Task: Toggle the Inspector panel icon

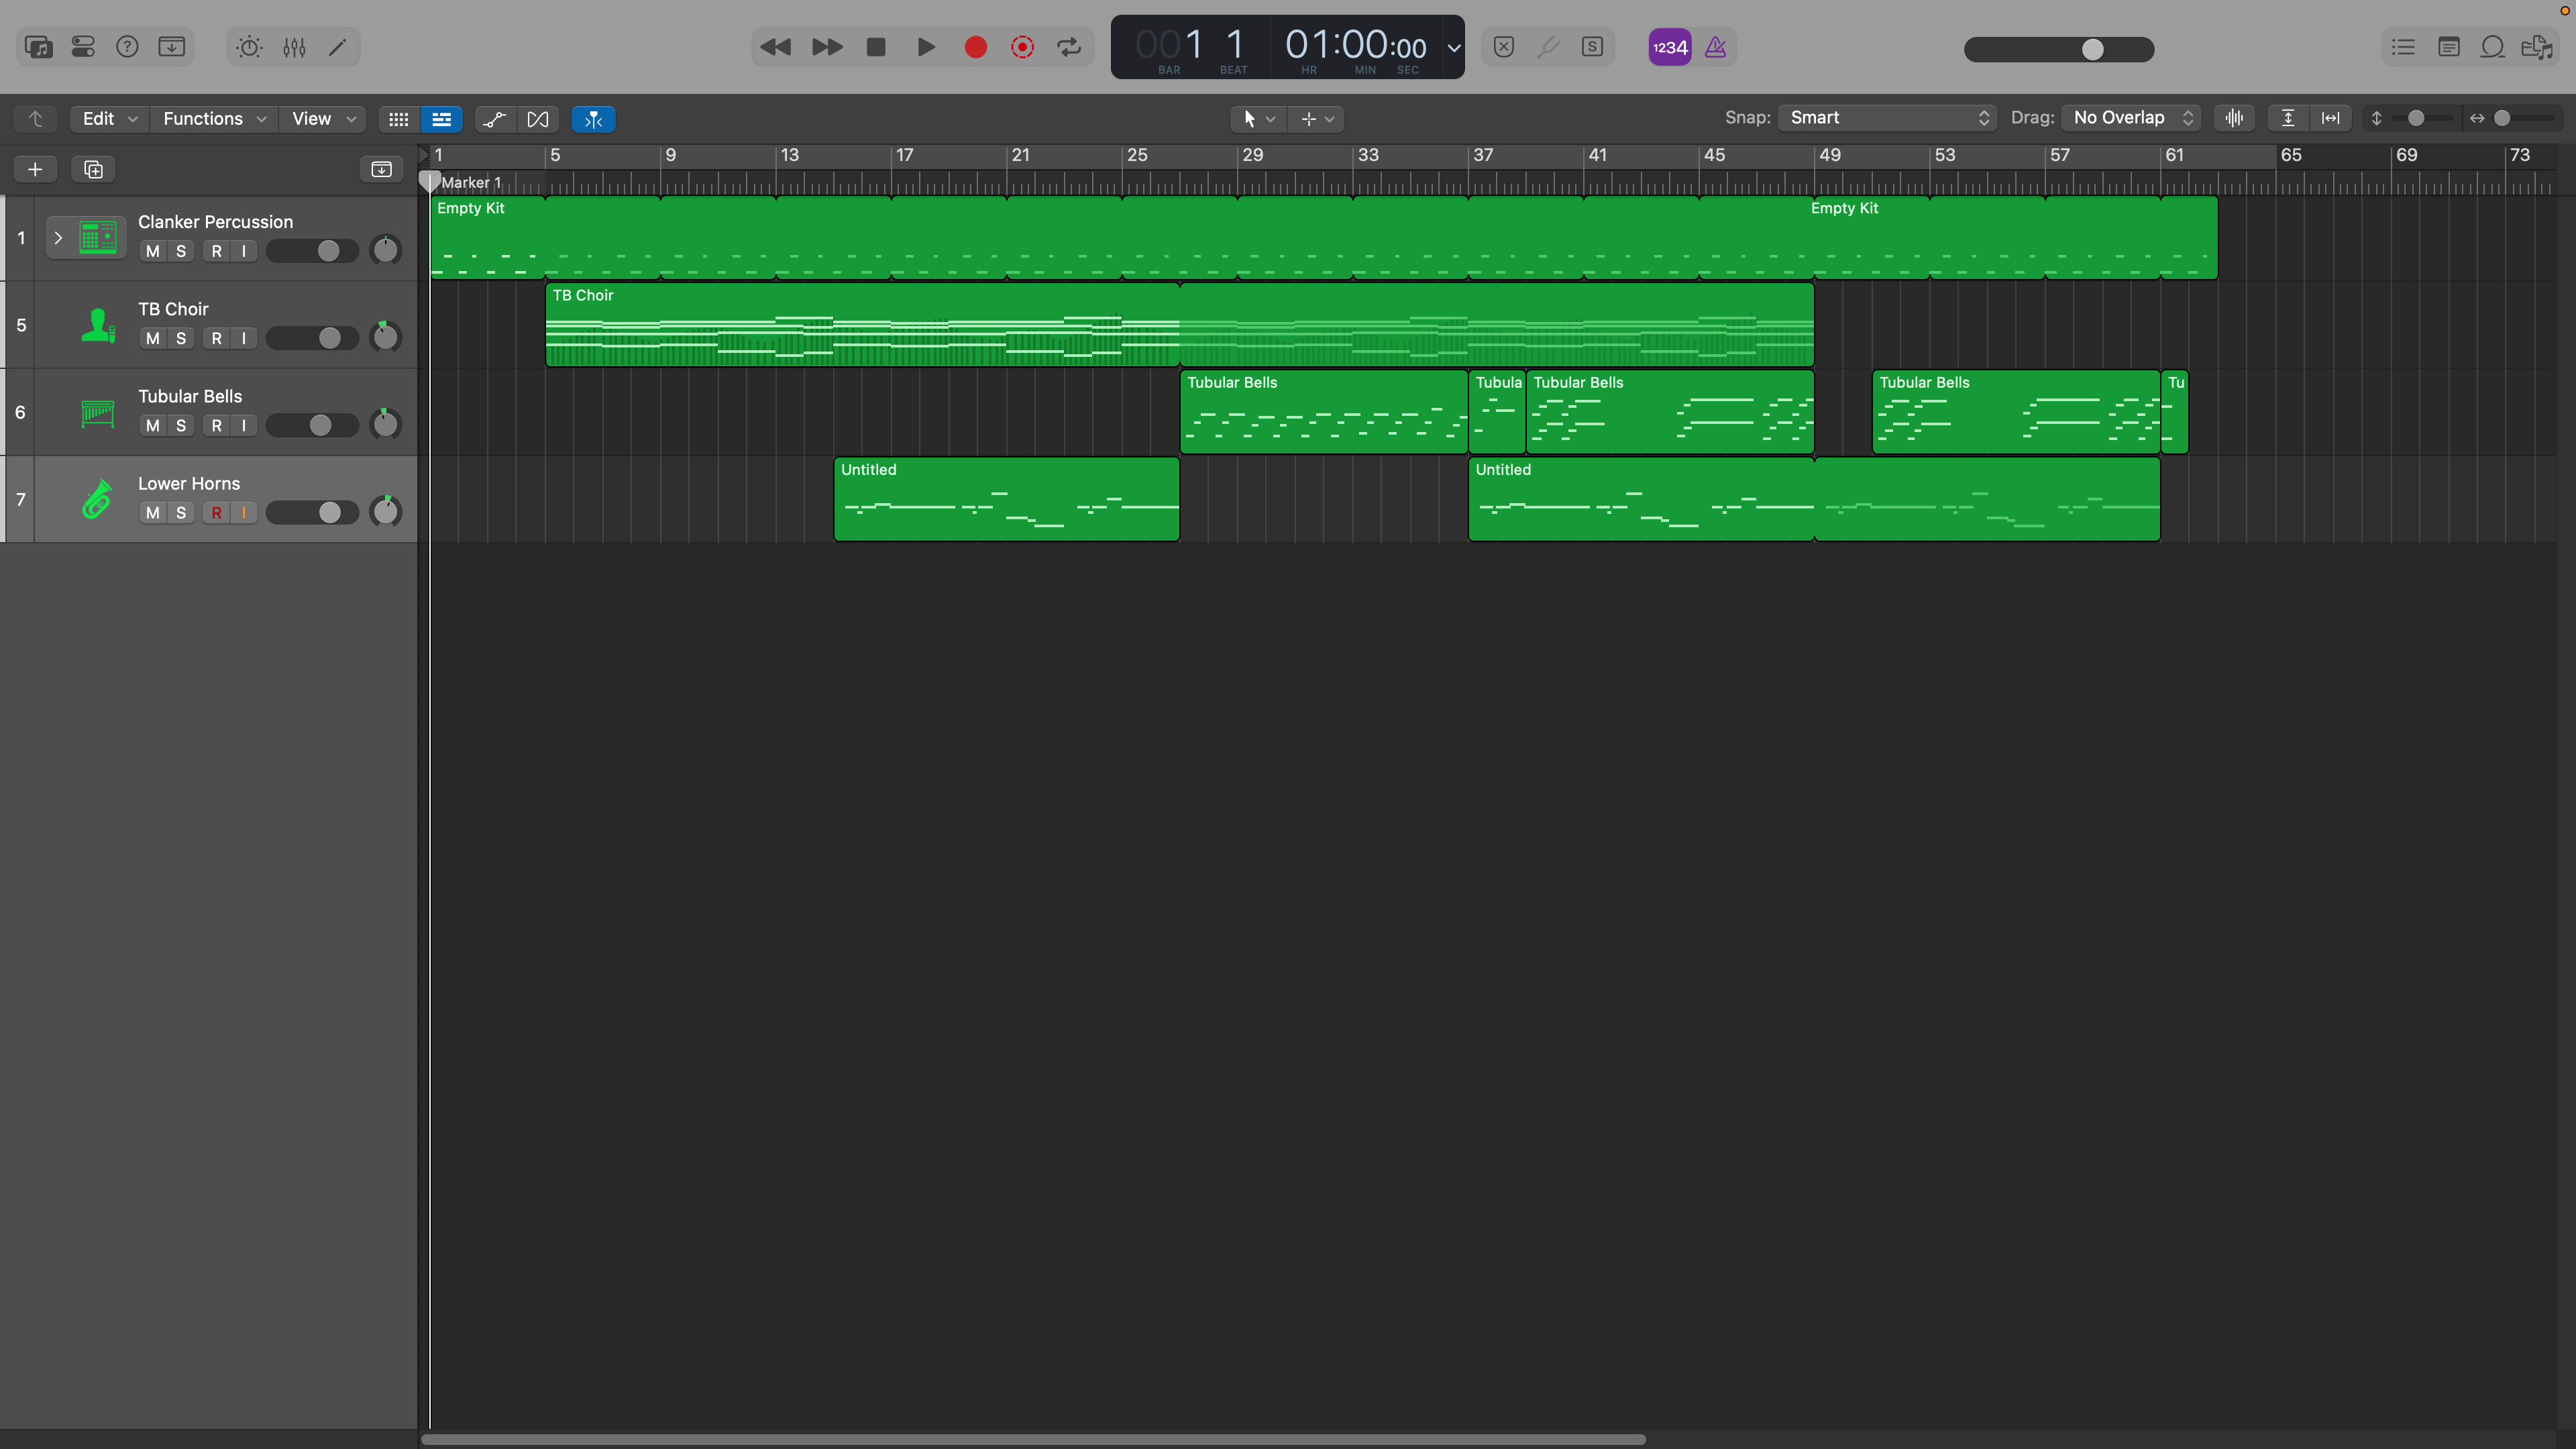Action: (x=83, y=47)
